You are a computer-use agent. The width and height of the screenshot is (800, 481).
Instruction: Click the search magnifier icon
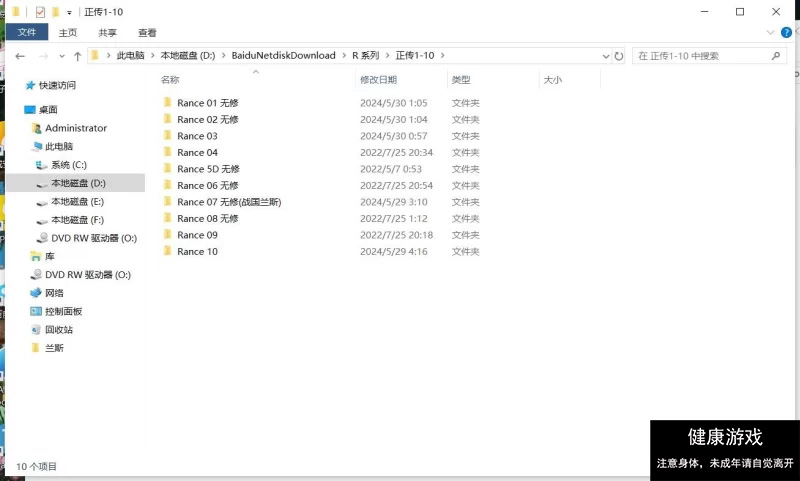click(x=776, y=56)
